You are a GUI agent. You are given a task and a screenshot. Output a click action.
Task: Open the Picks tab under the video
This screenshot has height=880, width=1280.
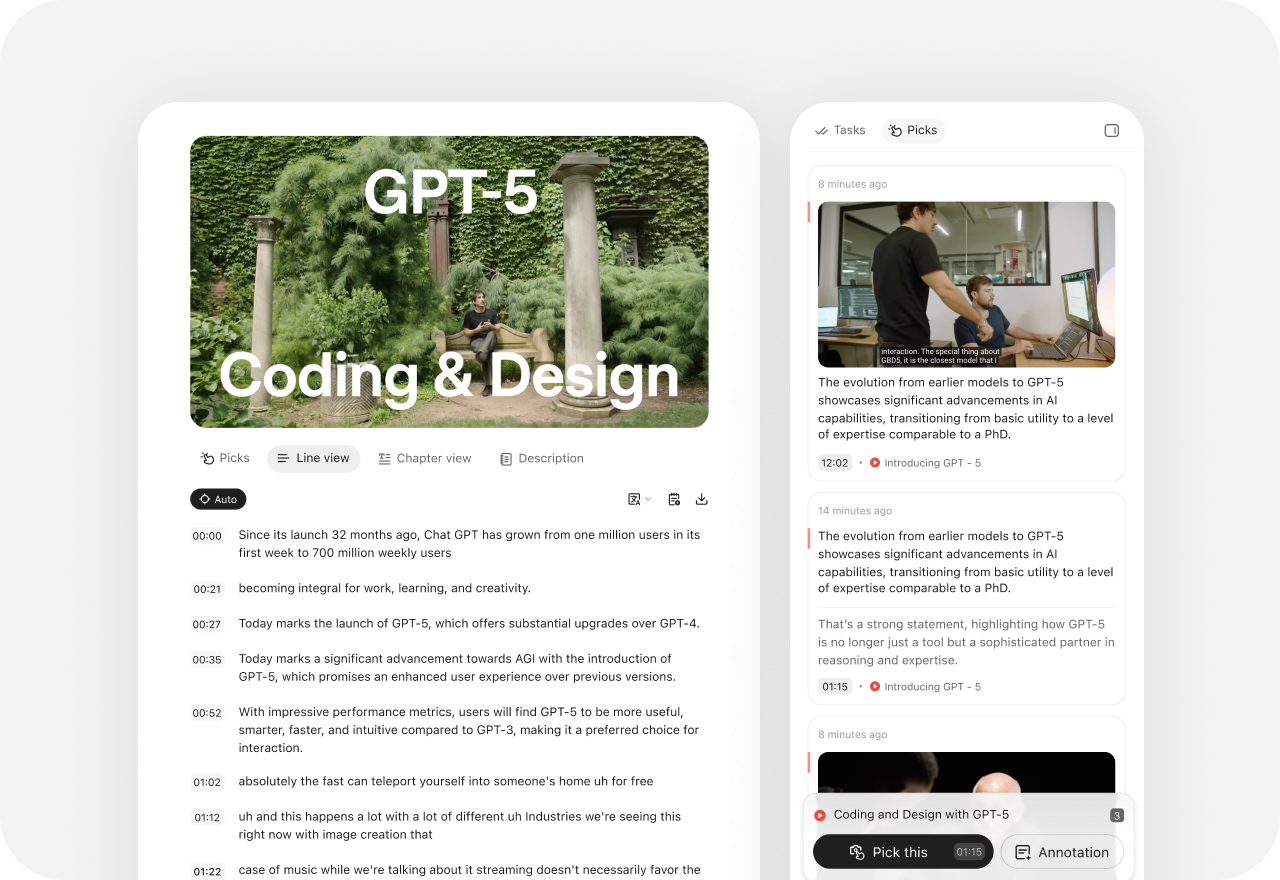(x=225, y=458)
